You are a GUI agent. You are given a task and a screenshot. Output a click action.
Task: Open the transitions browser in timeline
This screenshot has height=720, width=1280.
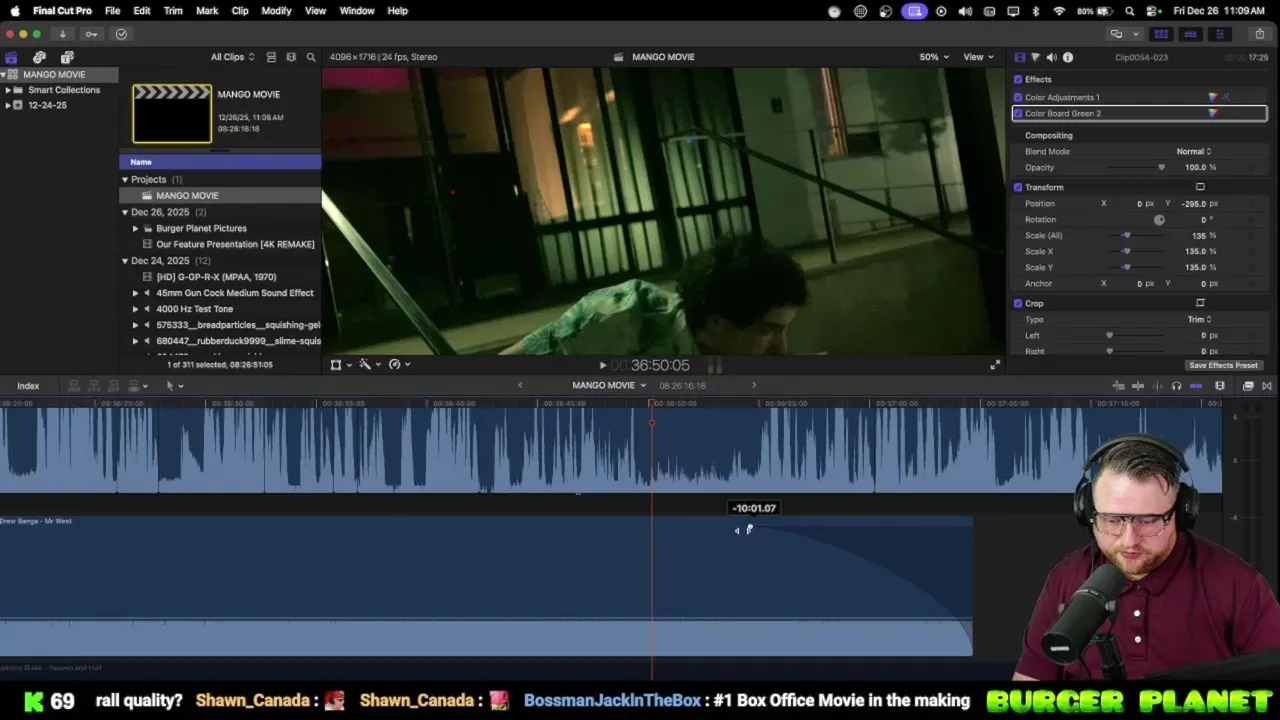(1267, 386)
